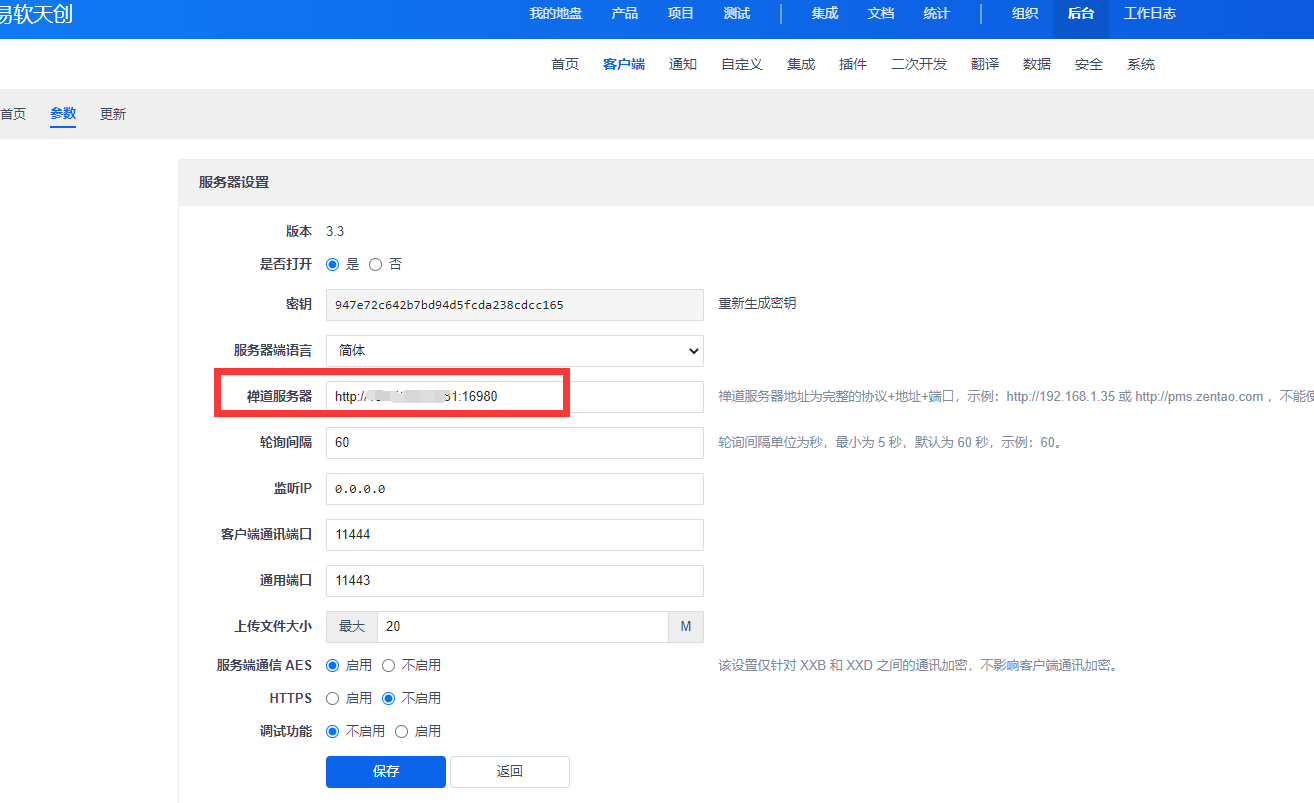This screenshot has height=803, width=1314.
Task: Click 重新生成密钥 link
Action: (x=757, y=304)
